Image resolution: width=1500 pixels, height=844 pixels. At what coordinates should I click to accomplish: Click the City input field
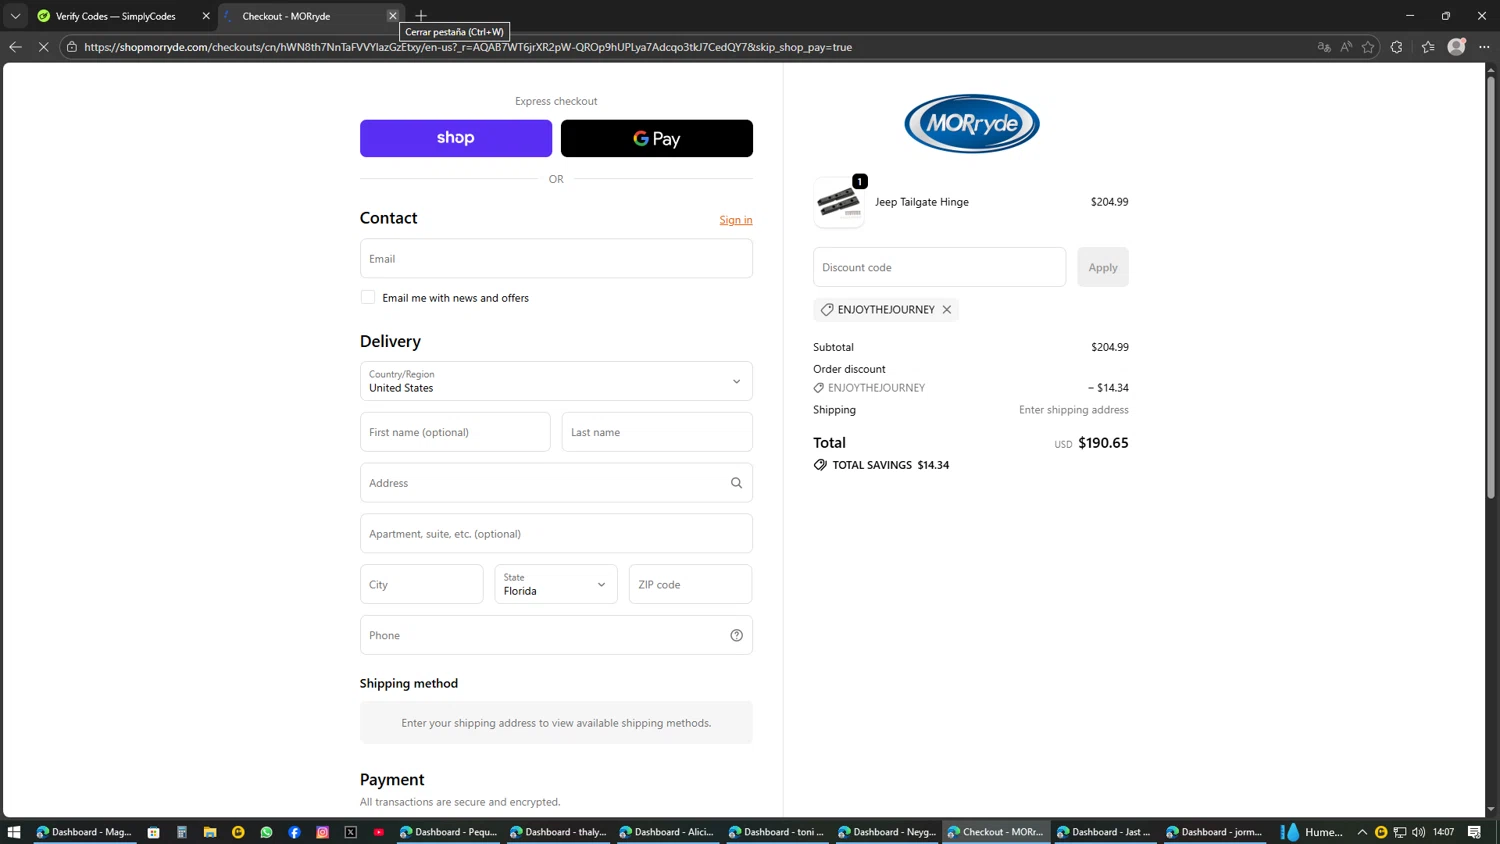[x=422, y=584]
